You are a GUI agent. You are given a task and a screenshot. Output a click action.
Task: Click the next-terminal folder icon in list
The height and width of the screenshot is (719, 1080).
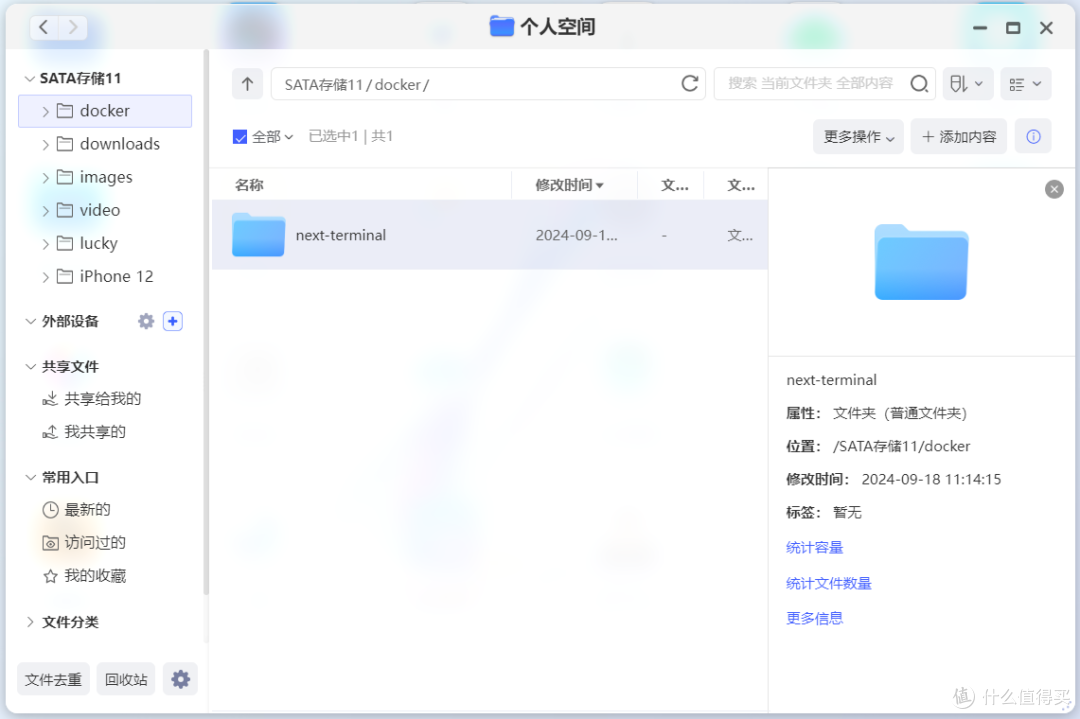(258, 235)
